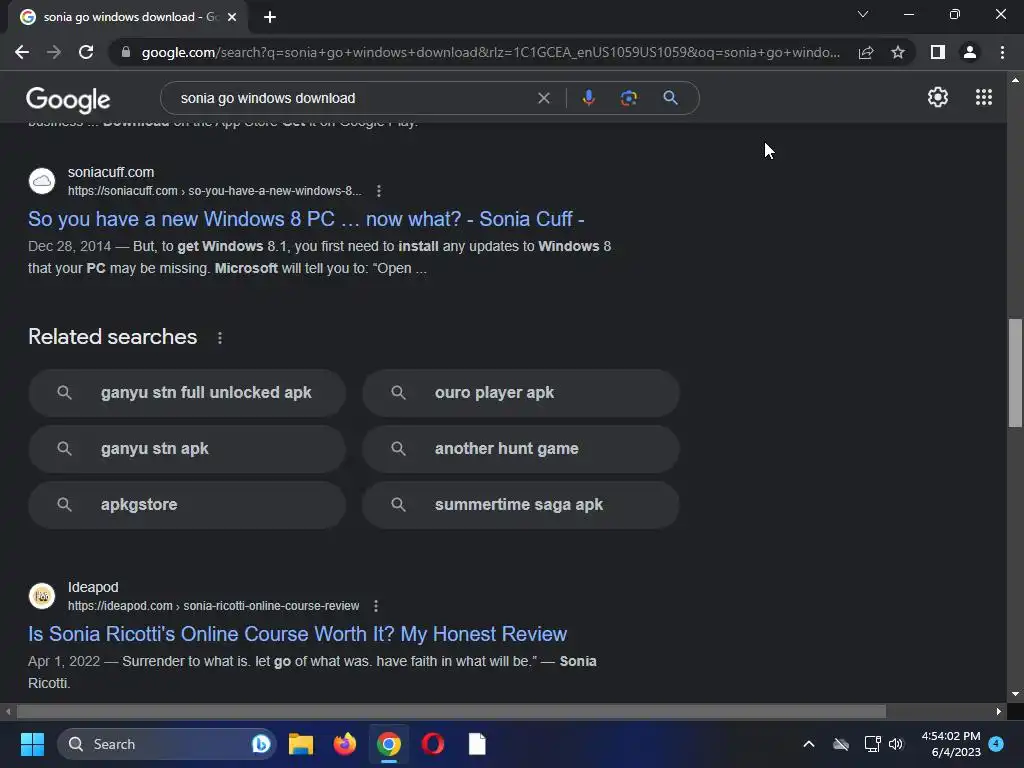Open the soniacuff.com result's more options
Viewport: 1024px width, 768px height.
[379, 191]
